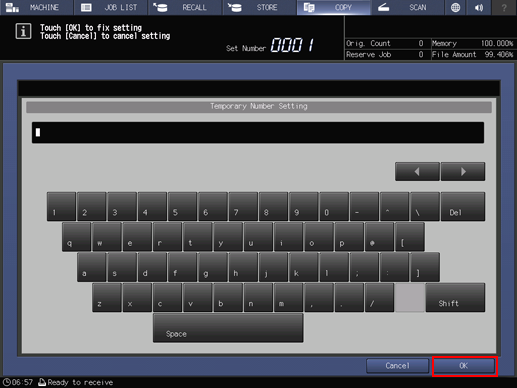Screen dimensions: 517x388
Task: Click the clock icon in the status bar
Action: click(x=7, y=382)
